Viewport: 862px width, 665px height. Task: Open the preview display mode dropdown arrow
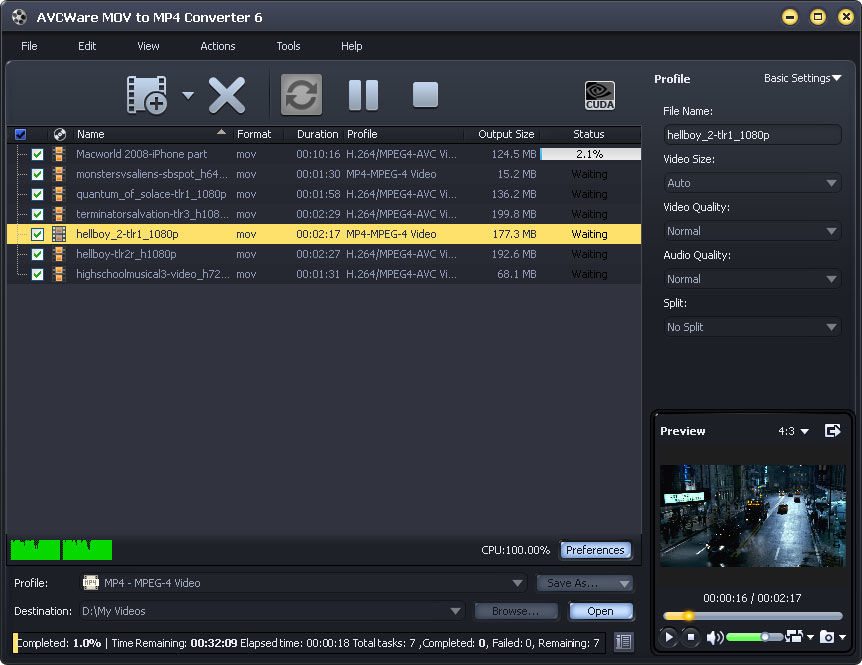tap(810, 638)
